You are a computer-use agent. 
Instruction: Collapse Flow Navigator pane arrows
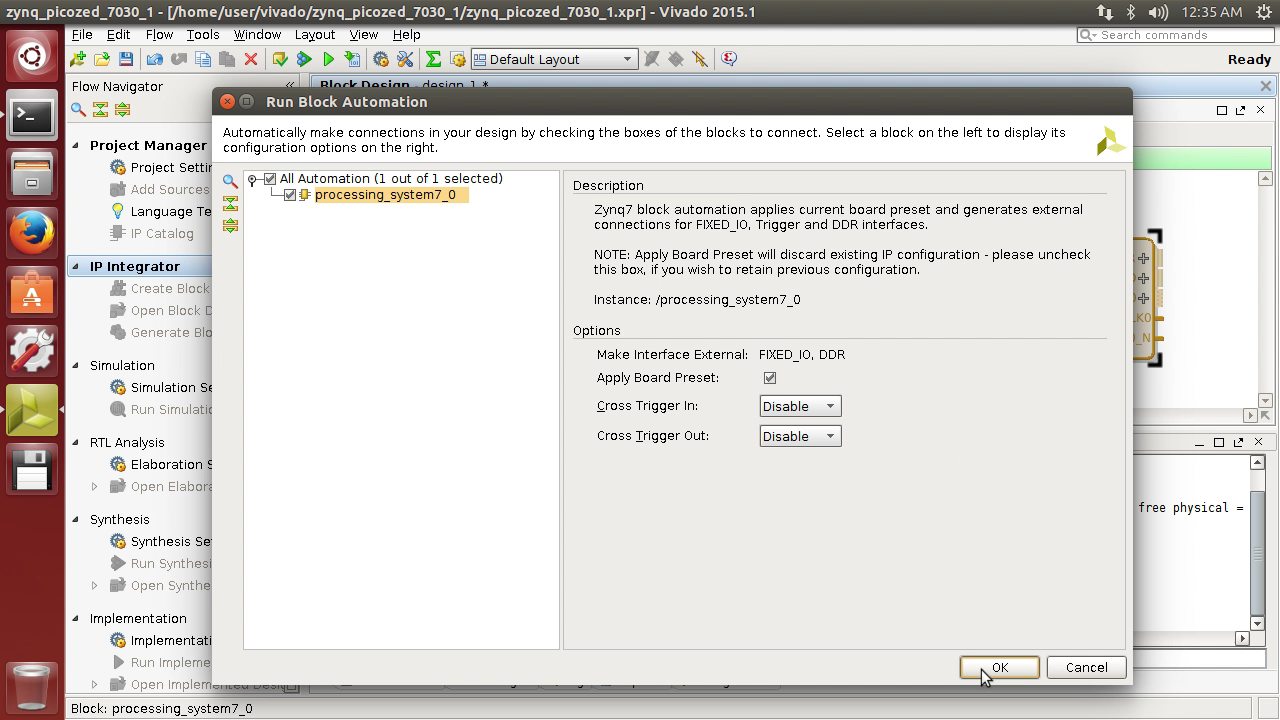tap(290, 86)
